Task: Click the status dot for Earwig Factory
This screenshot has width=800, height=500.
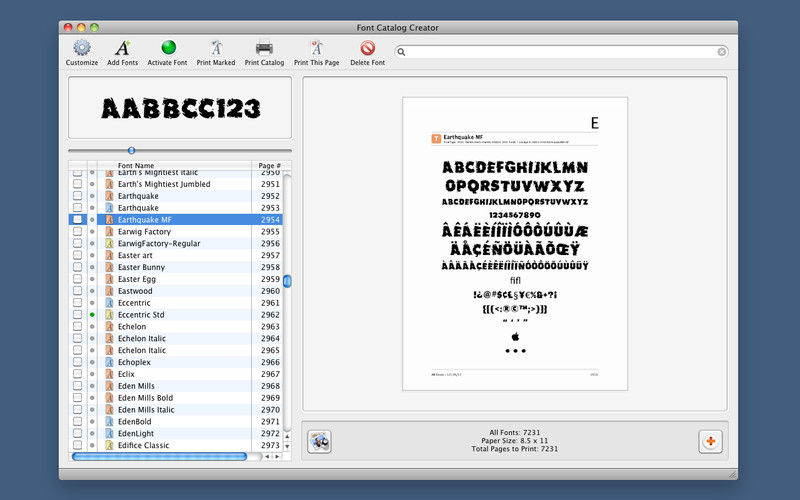Action: tap(92, 232)
